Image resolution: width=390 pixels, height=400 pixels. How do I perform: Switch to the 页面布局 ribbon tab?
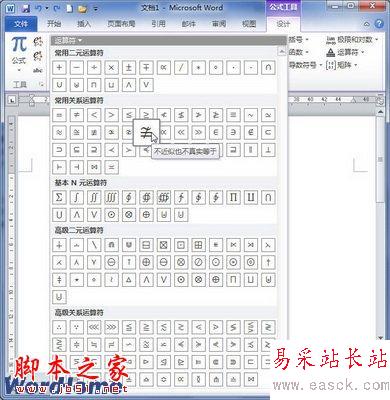click(121, 24)
